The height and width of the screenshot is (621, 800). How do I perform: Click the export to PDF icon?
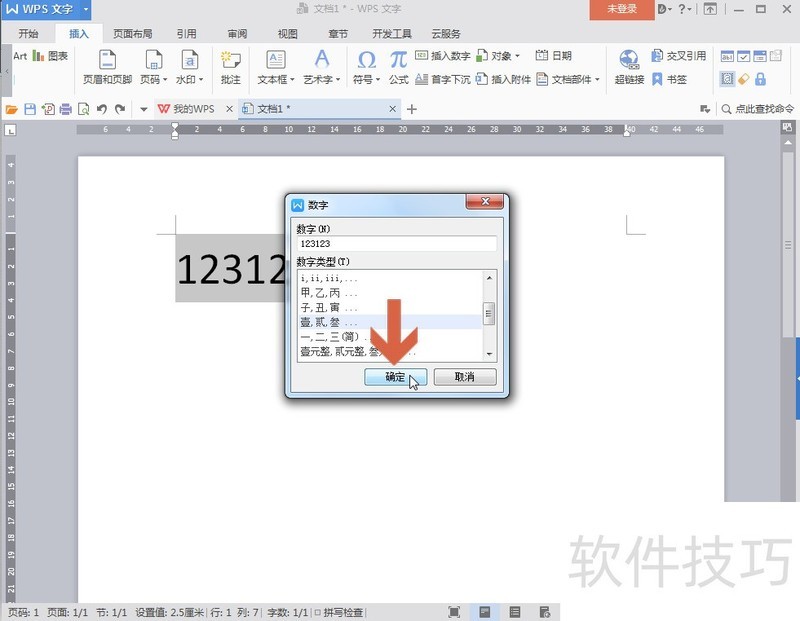pos(48,109)
